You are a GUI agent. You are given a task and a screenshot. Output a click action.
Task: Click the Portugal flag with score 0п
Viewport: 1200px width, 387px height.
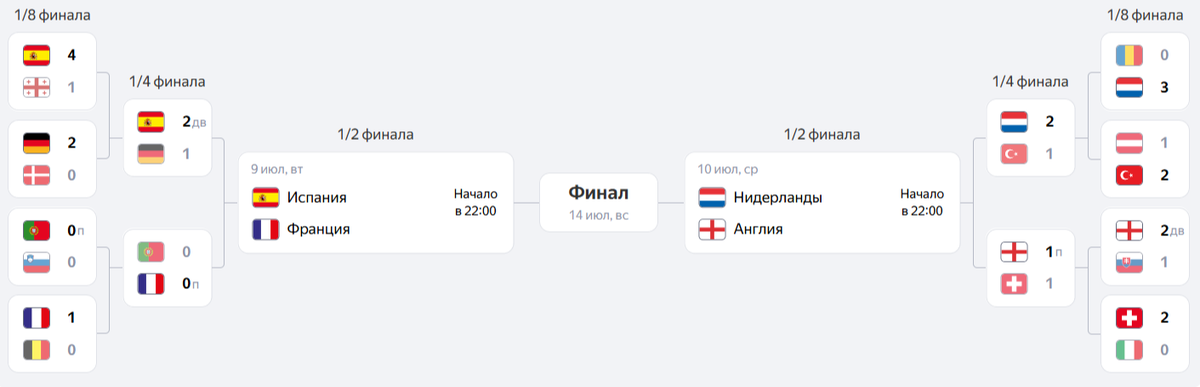[36, 230]
